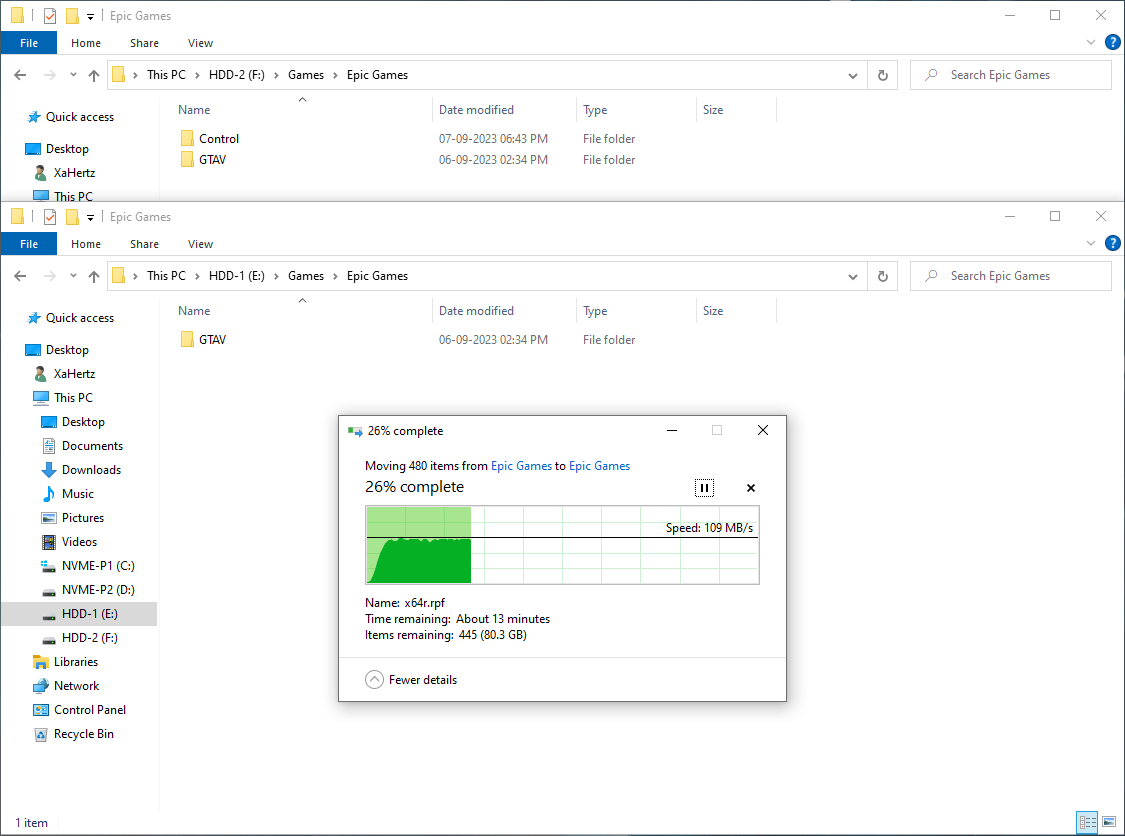Image resolution: width=1125 pixels, height=836 pixels.
Task: Open File menu in HDD-1 window
Action: coord(29,244)
